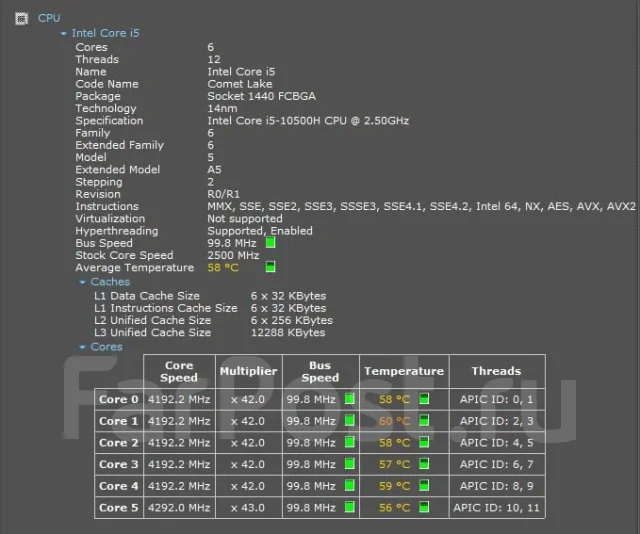This screenshot has width=640, height=534.
Task: Click Core 0 speed 4192.2 MHz cell
Action: tap(179, 399)
